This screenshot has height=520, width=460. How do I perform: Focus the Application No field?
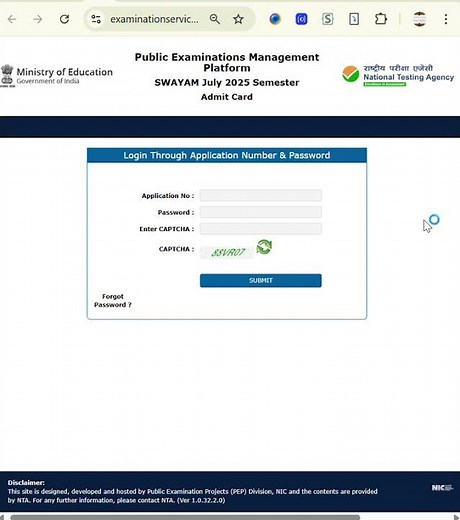261,195
